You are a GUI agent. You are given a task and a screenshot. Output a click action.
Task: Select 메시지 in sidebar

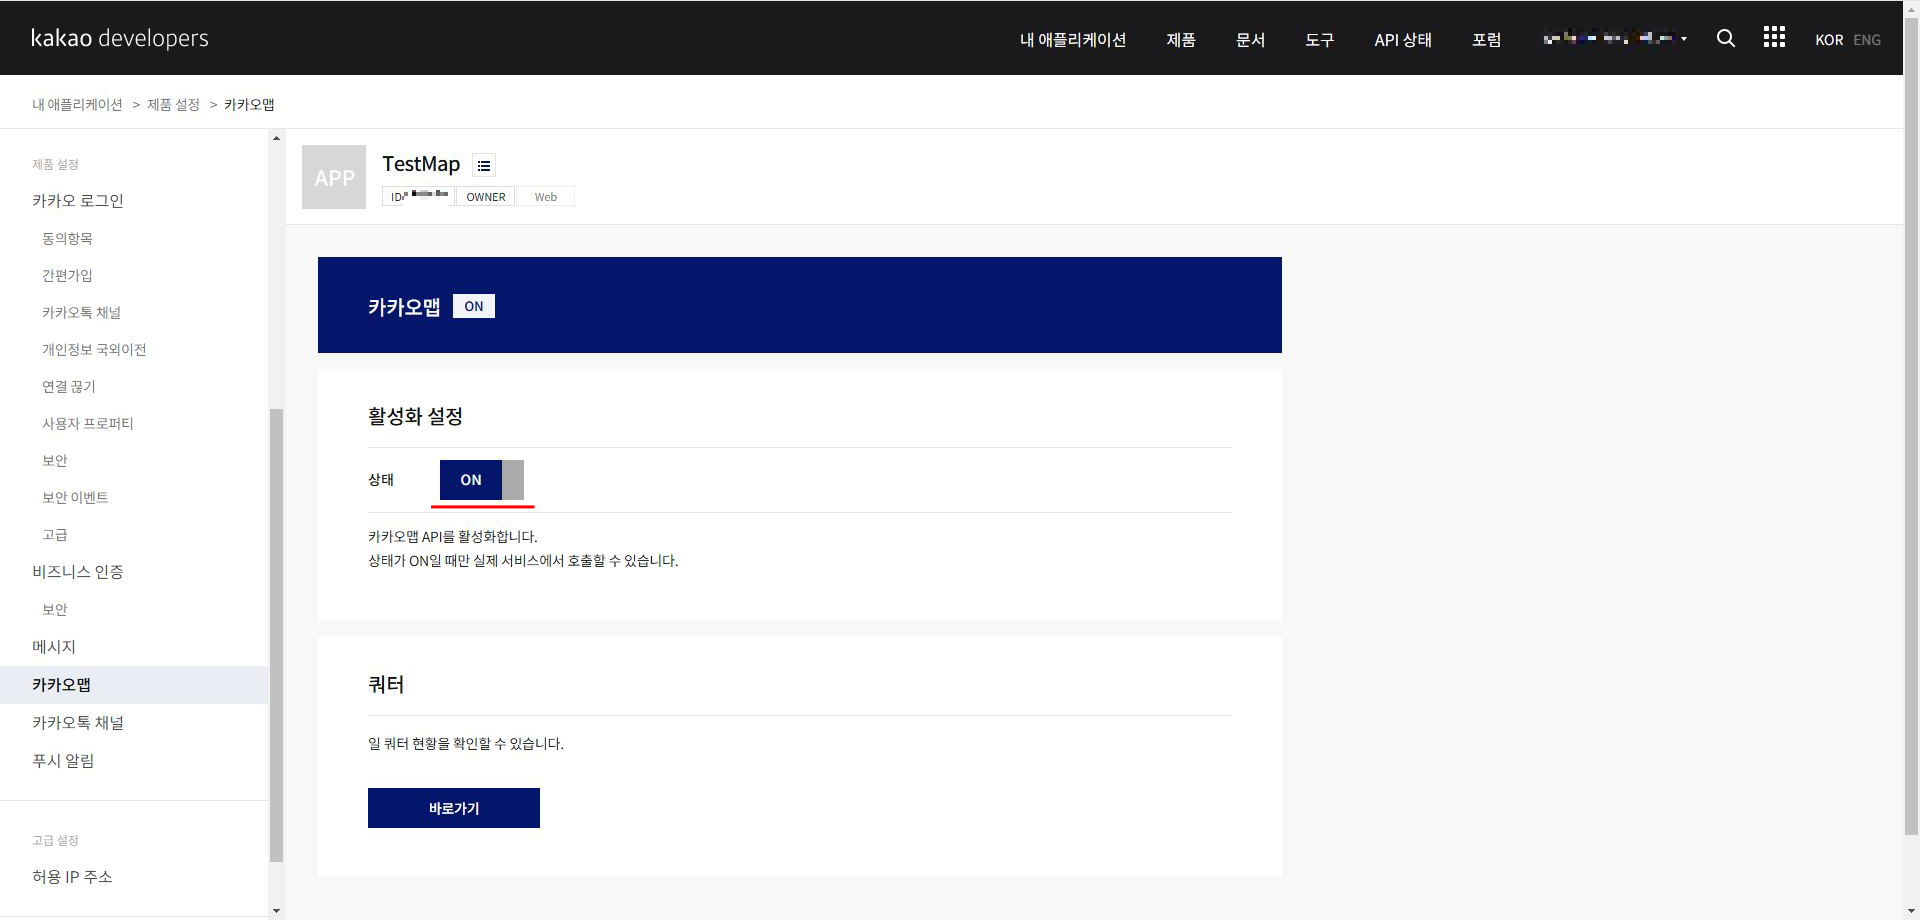(x=54, y=647)
